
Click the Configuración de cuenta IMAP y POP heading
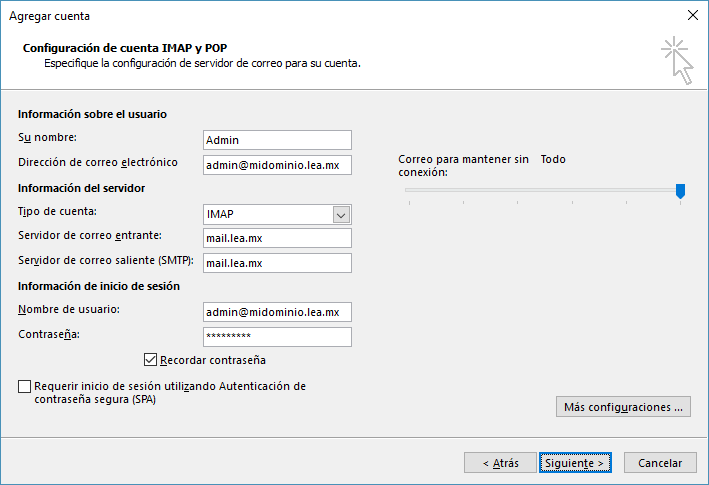tap(125, 48)
